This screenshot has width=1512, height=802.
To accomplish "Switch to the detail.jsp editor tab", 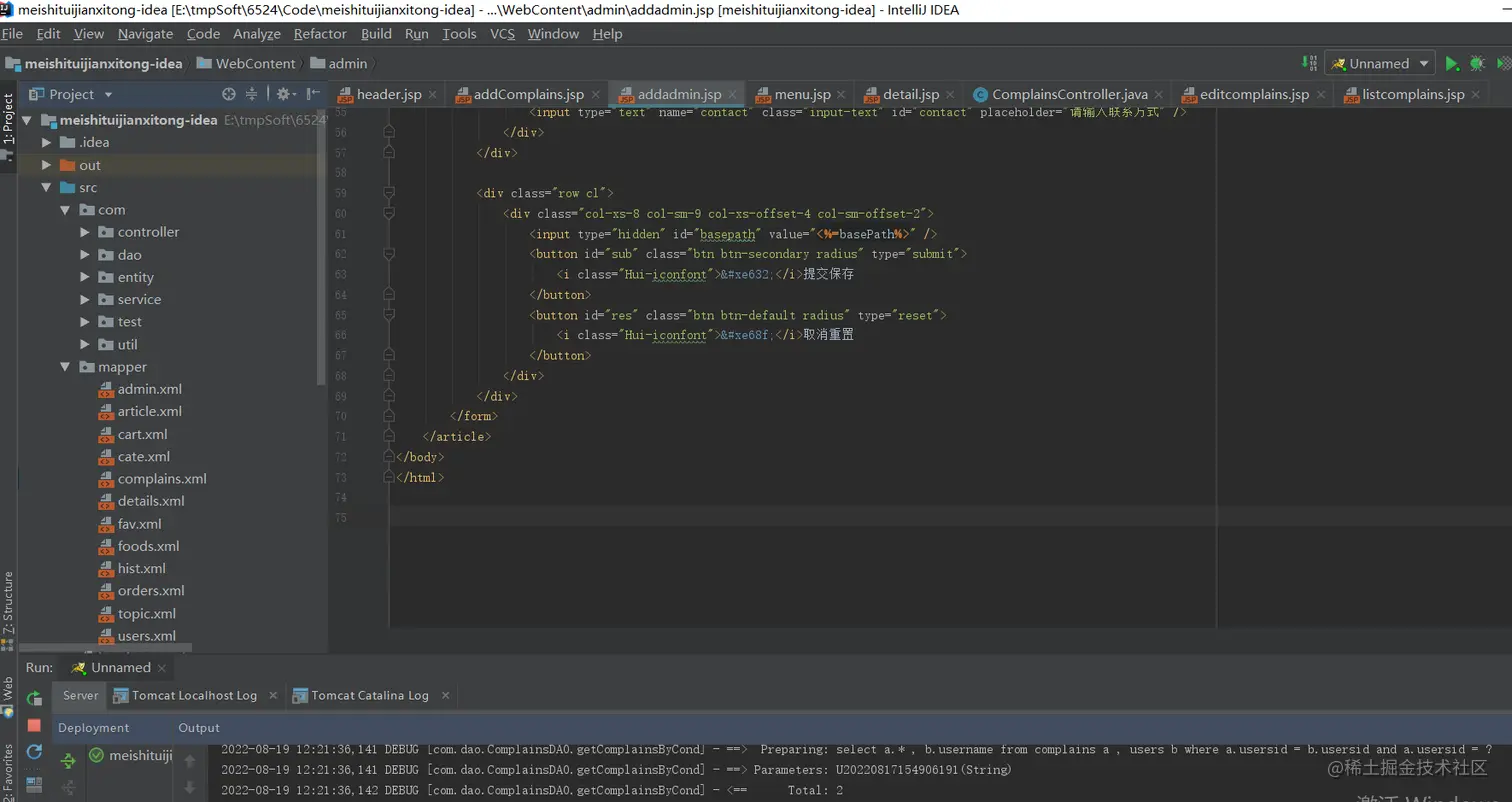I will click(x=911, y=94).
